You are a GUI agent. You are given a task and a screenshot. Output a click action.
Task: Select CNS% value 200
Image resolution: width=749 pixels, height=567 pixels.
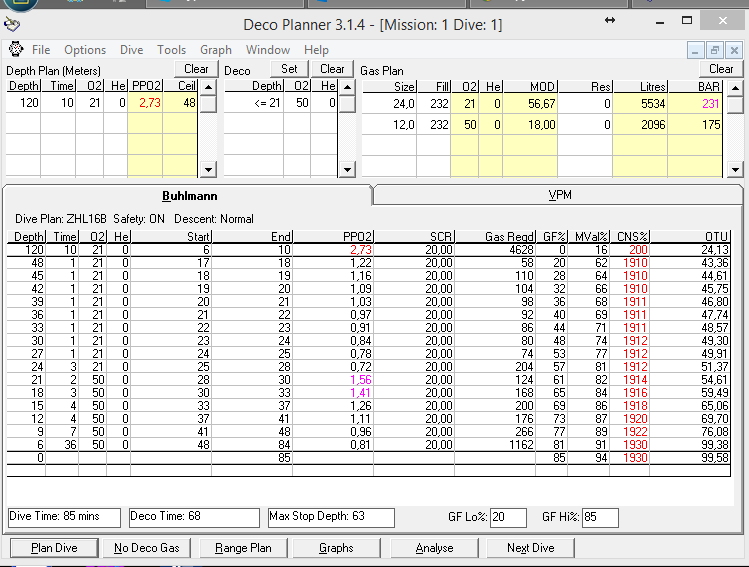pyautogui.click(x=630, y=250)
